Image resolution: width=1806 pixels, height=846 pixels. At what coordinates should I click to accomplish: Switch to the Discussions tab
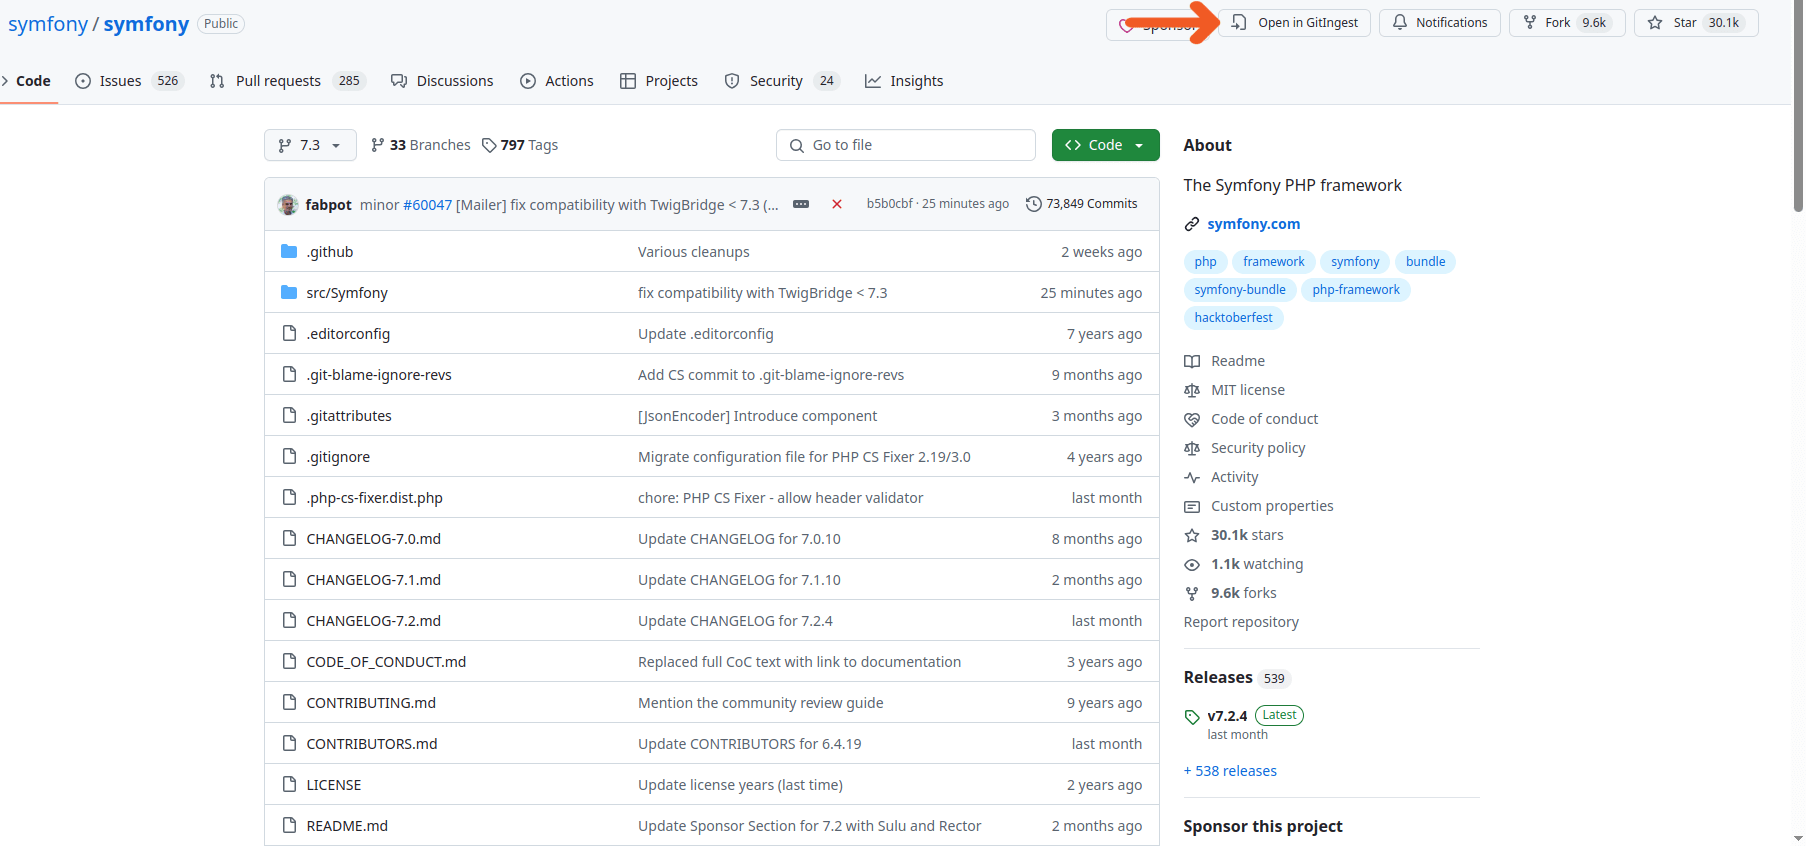pos(442,81)
